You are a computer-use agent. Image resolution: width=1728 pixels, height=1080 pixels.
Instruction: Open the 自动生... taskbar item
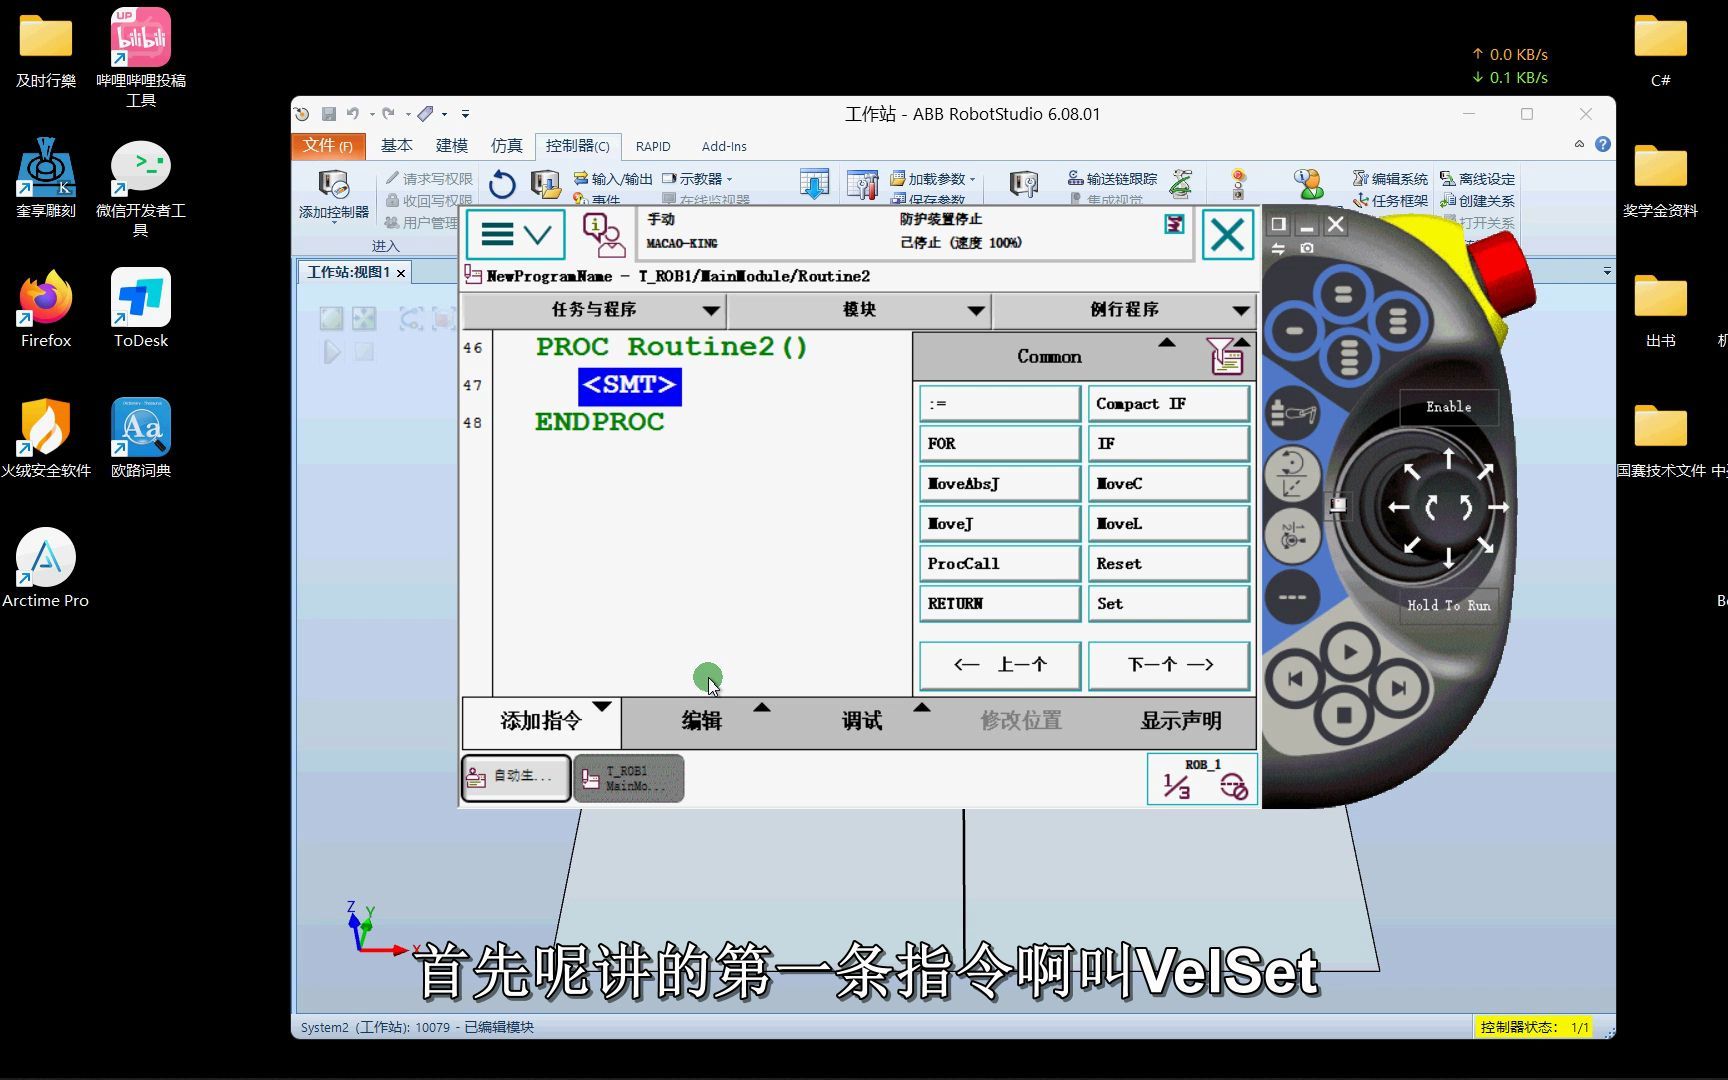(516, 778)
